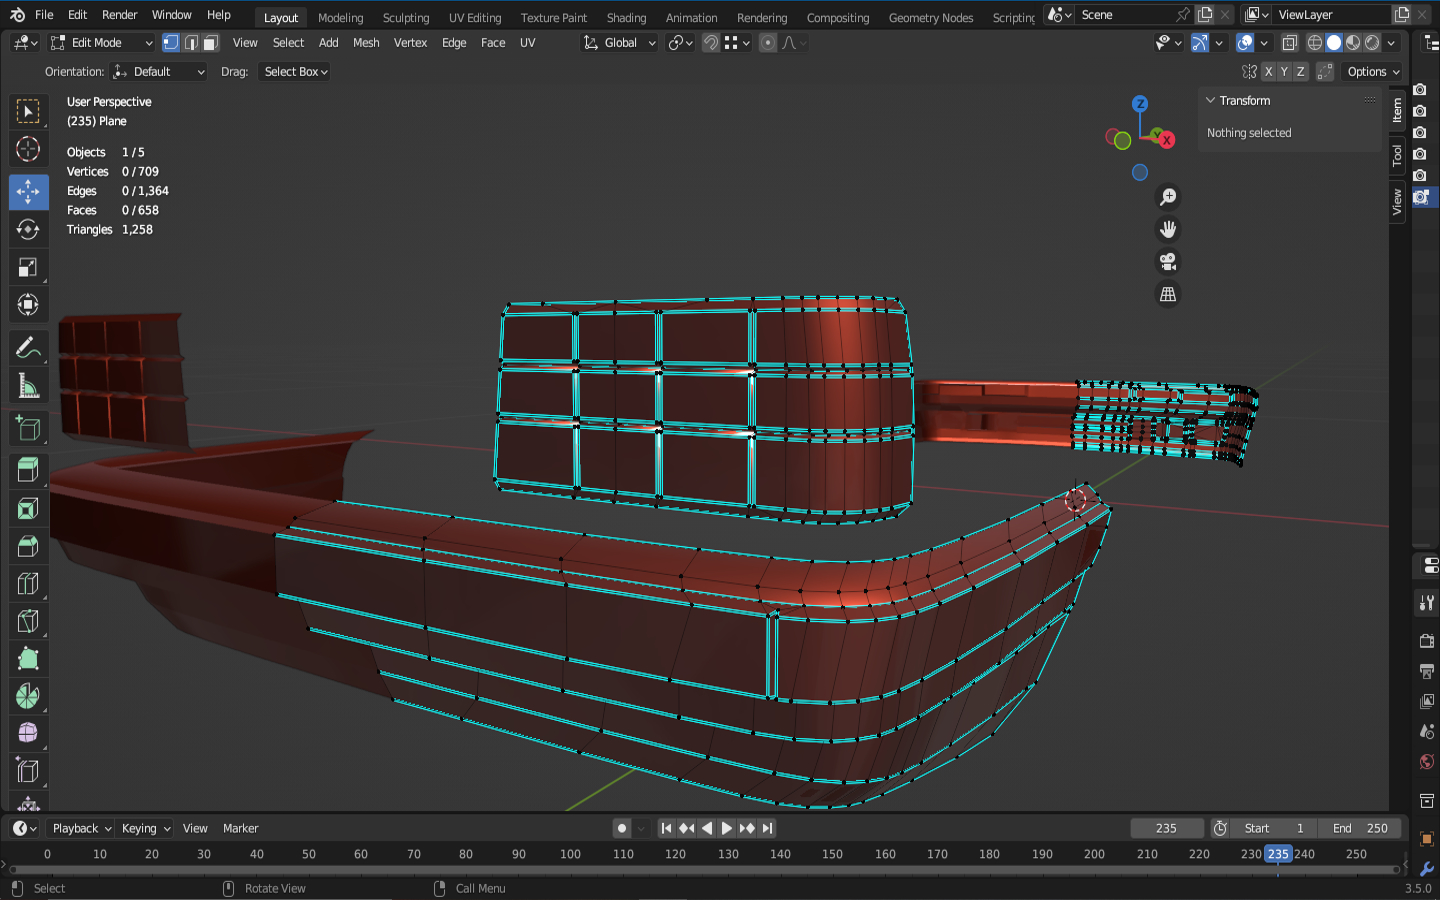
Task: Activate the Spin tool
Action: click(28, 696)
